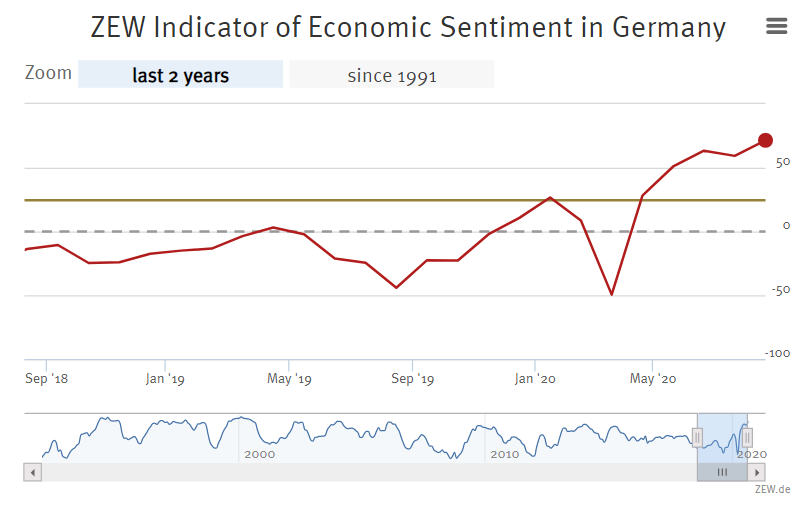810x506 pixels.
Task: Select the 'since 1991' zoom range
Action: coord(391,75)
